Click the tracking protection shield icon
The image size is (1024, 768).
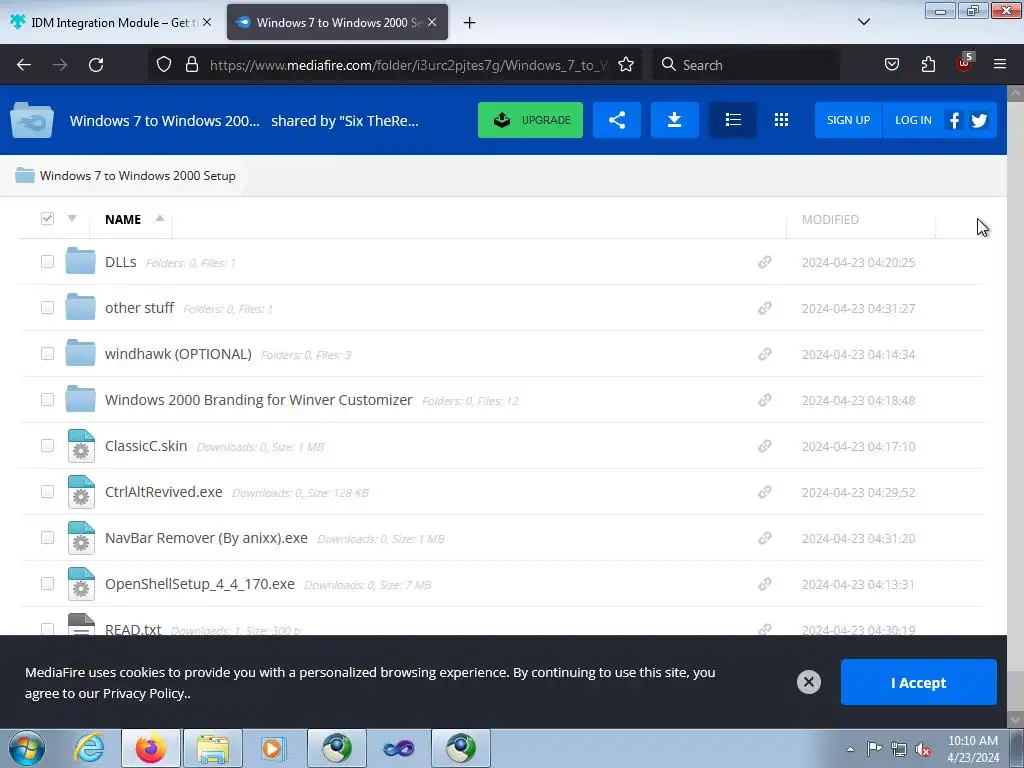[164, 65]
